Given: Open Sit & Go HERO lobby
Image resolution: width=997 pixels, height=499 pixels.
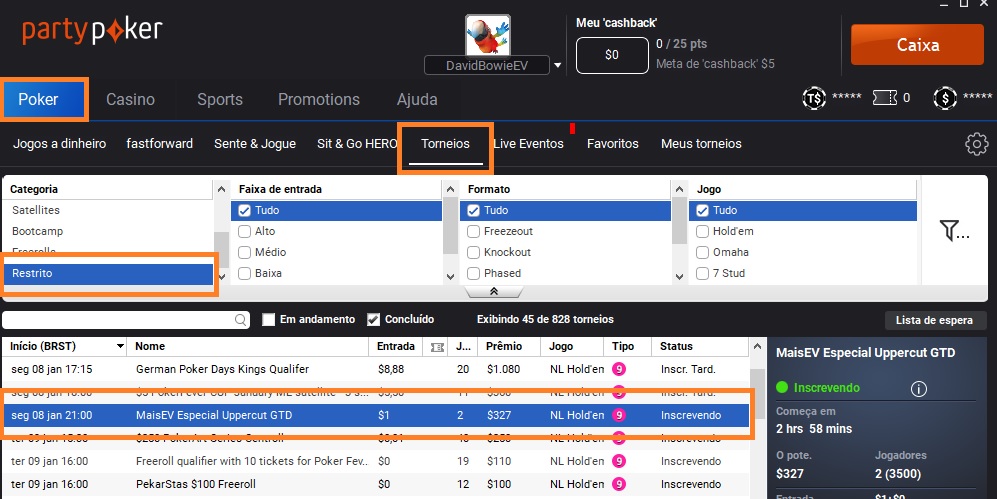Looking at the screenshot, I should pos(357,144).
